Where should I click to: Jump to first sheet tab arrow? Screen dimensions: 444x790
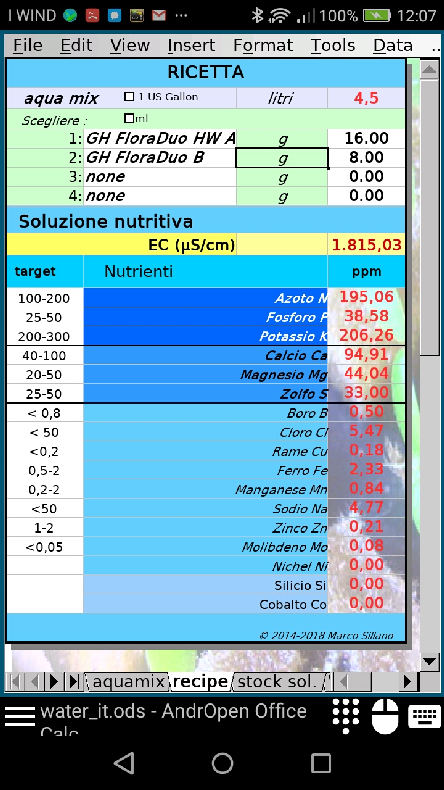coord(14,682)
